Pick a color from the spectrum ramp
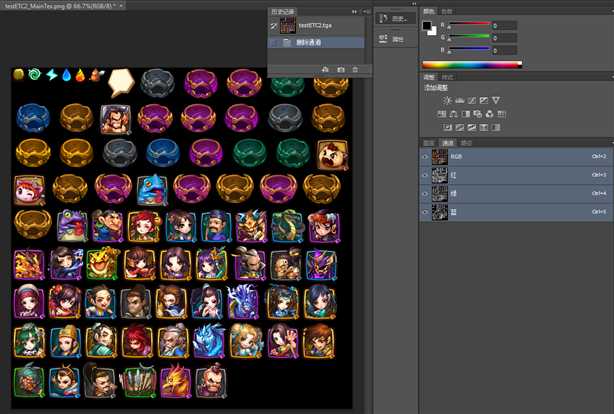The width and height of the screenshot is (614, 414). 472,65
